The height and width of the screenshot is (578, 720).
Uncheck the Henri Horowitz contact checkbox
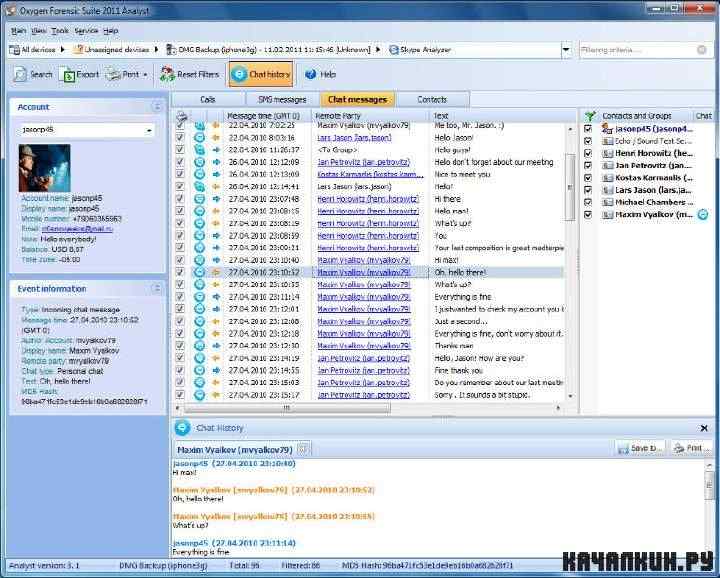click(x=588, y=153)
